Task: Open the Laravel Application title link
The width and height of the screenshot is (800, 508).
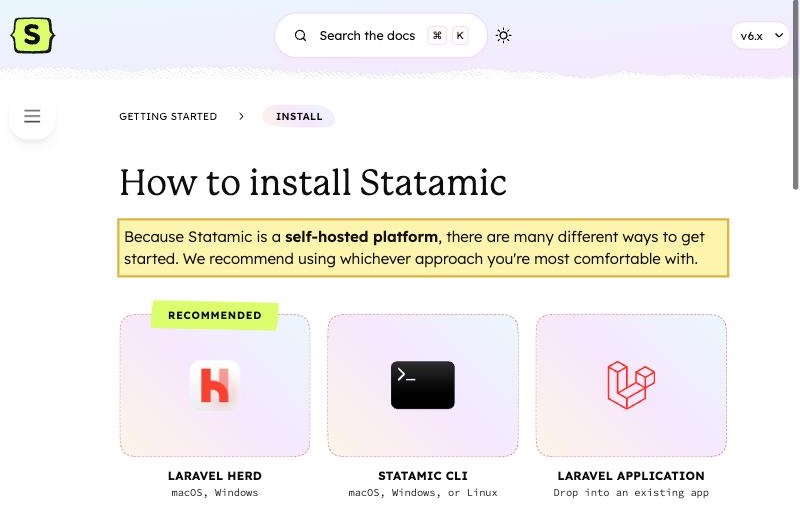Action: click(x=631, y=476)
